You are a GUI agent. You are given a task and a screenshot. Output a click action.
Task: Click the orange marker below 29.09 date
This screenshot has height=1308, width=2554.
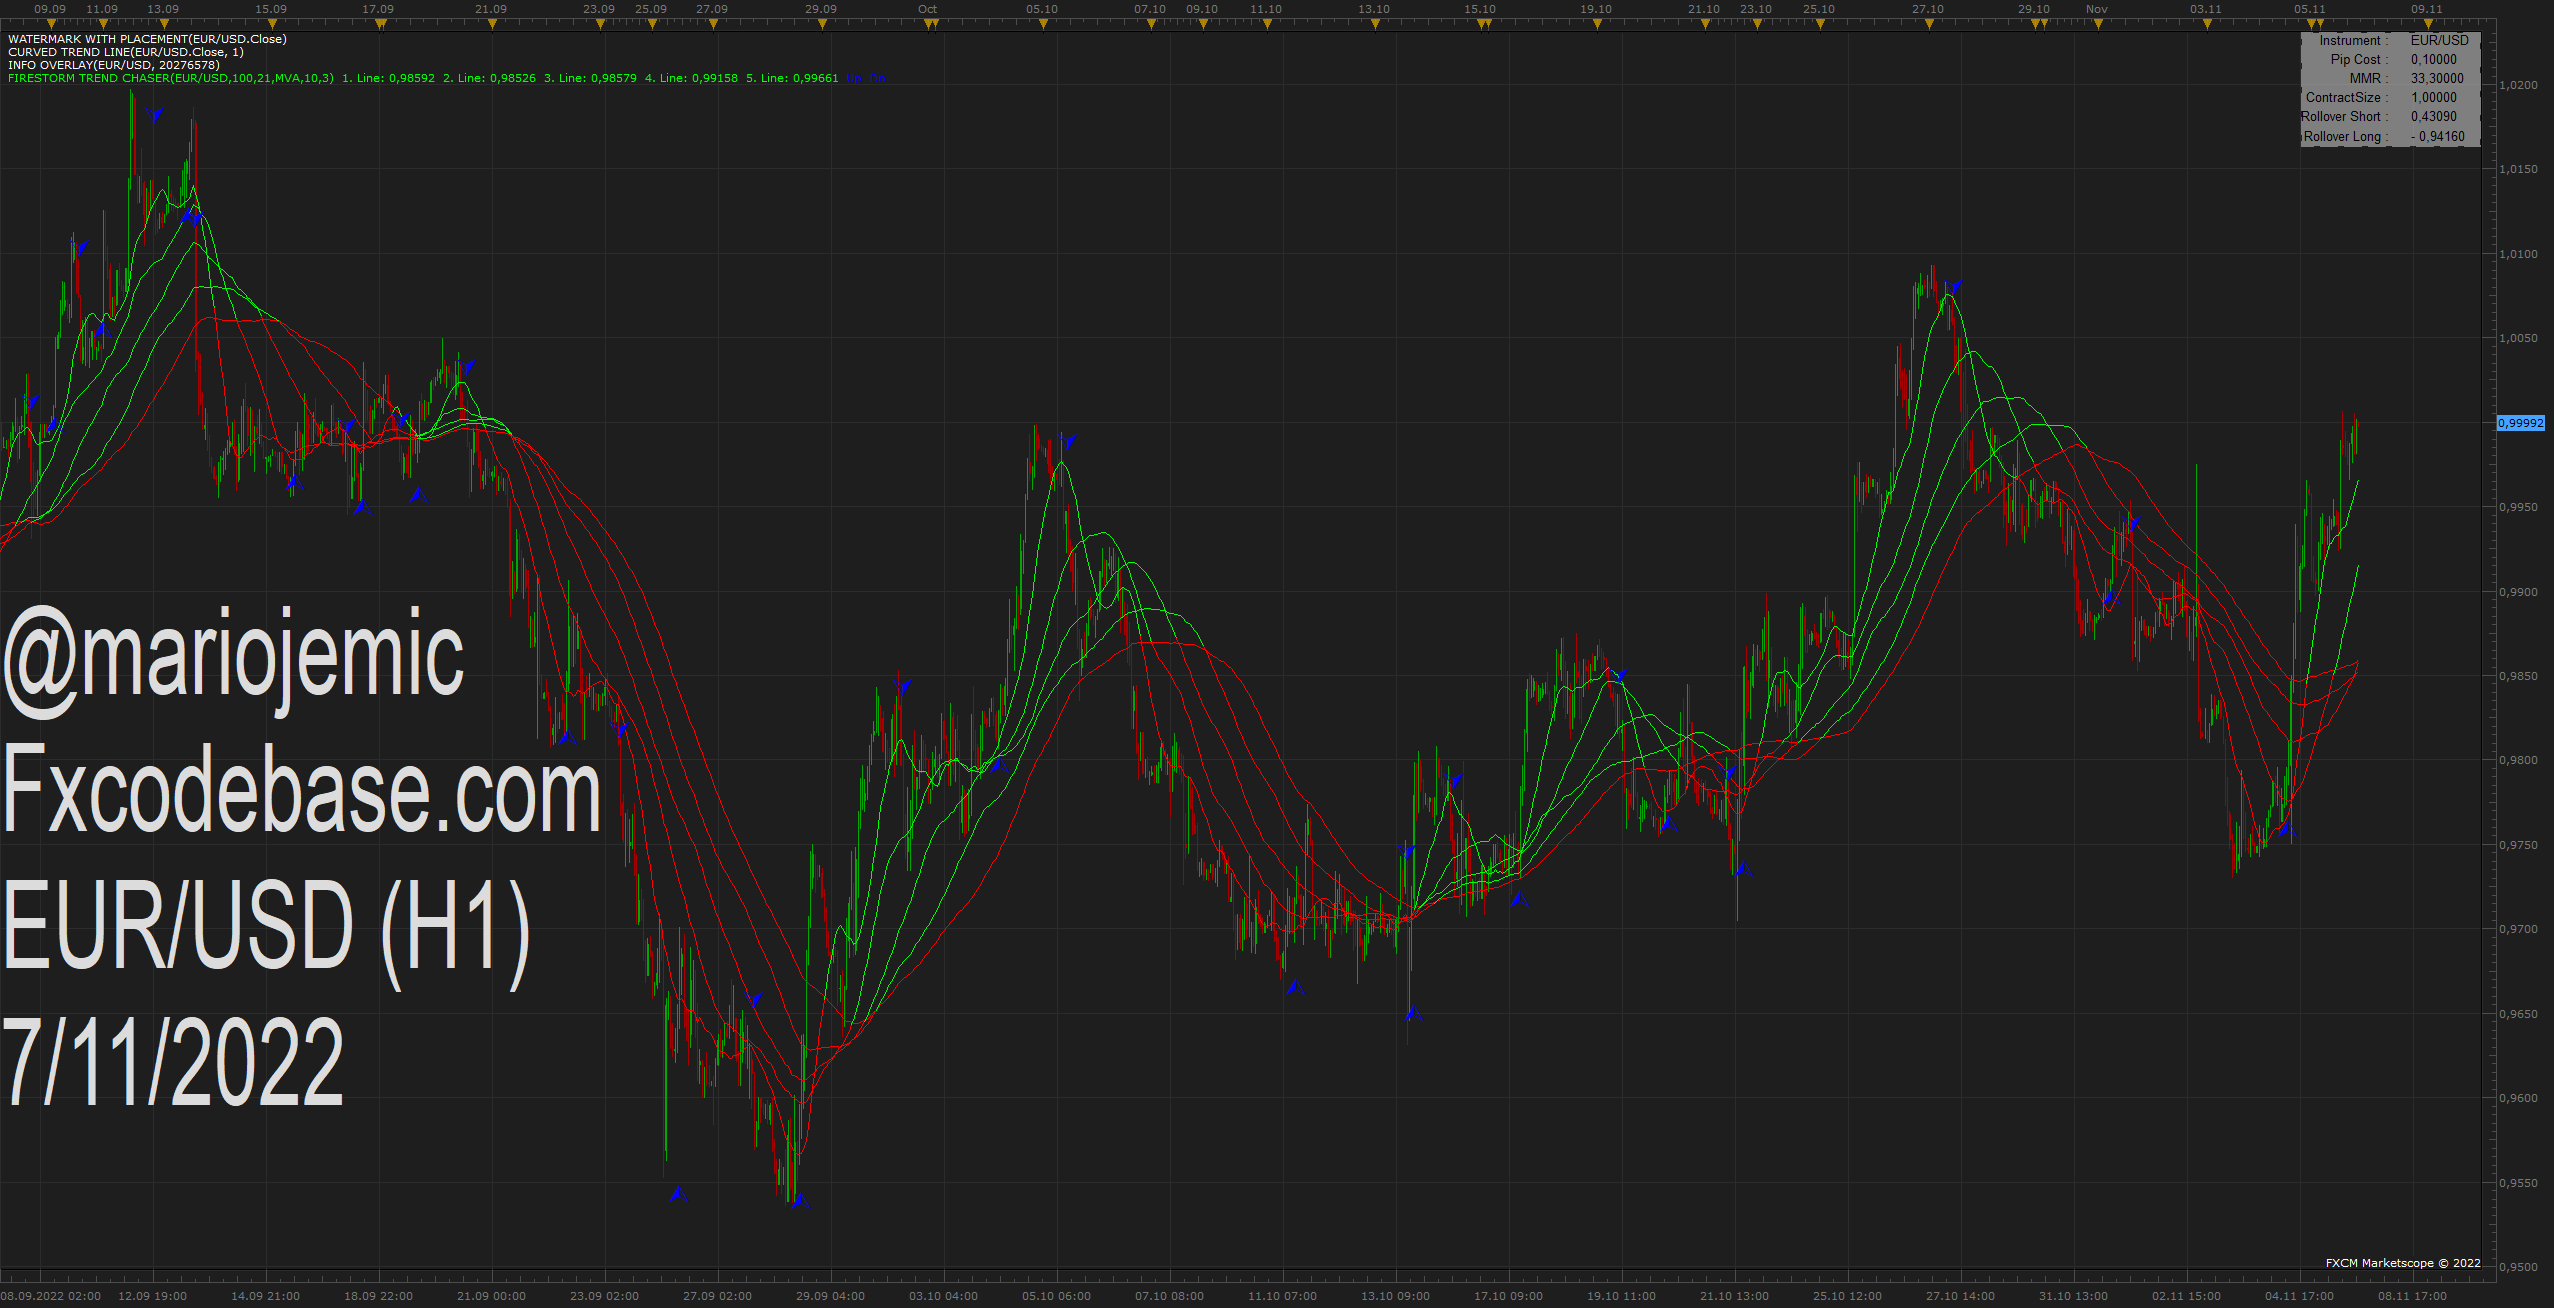click(x=821, y=24)
